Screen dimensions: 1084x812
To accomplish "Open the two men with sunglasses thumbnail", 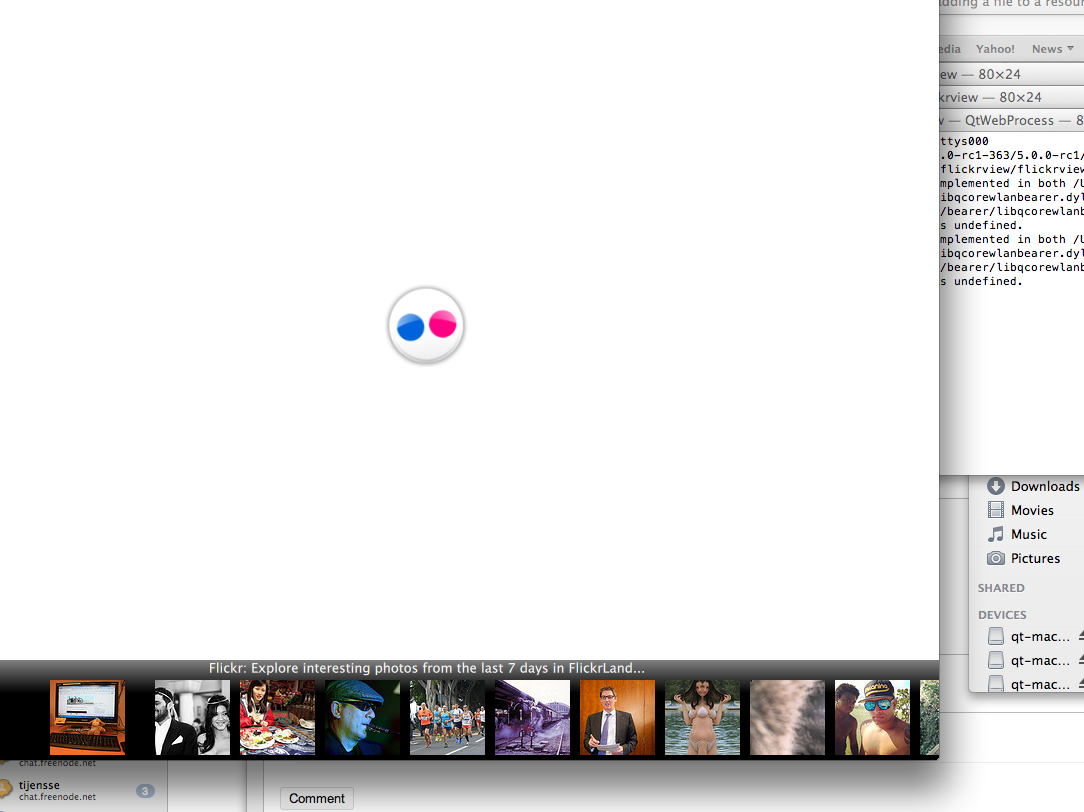I will (872, 717).
